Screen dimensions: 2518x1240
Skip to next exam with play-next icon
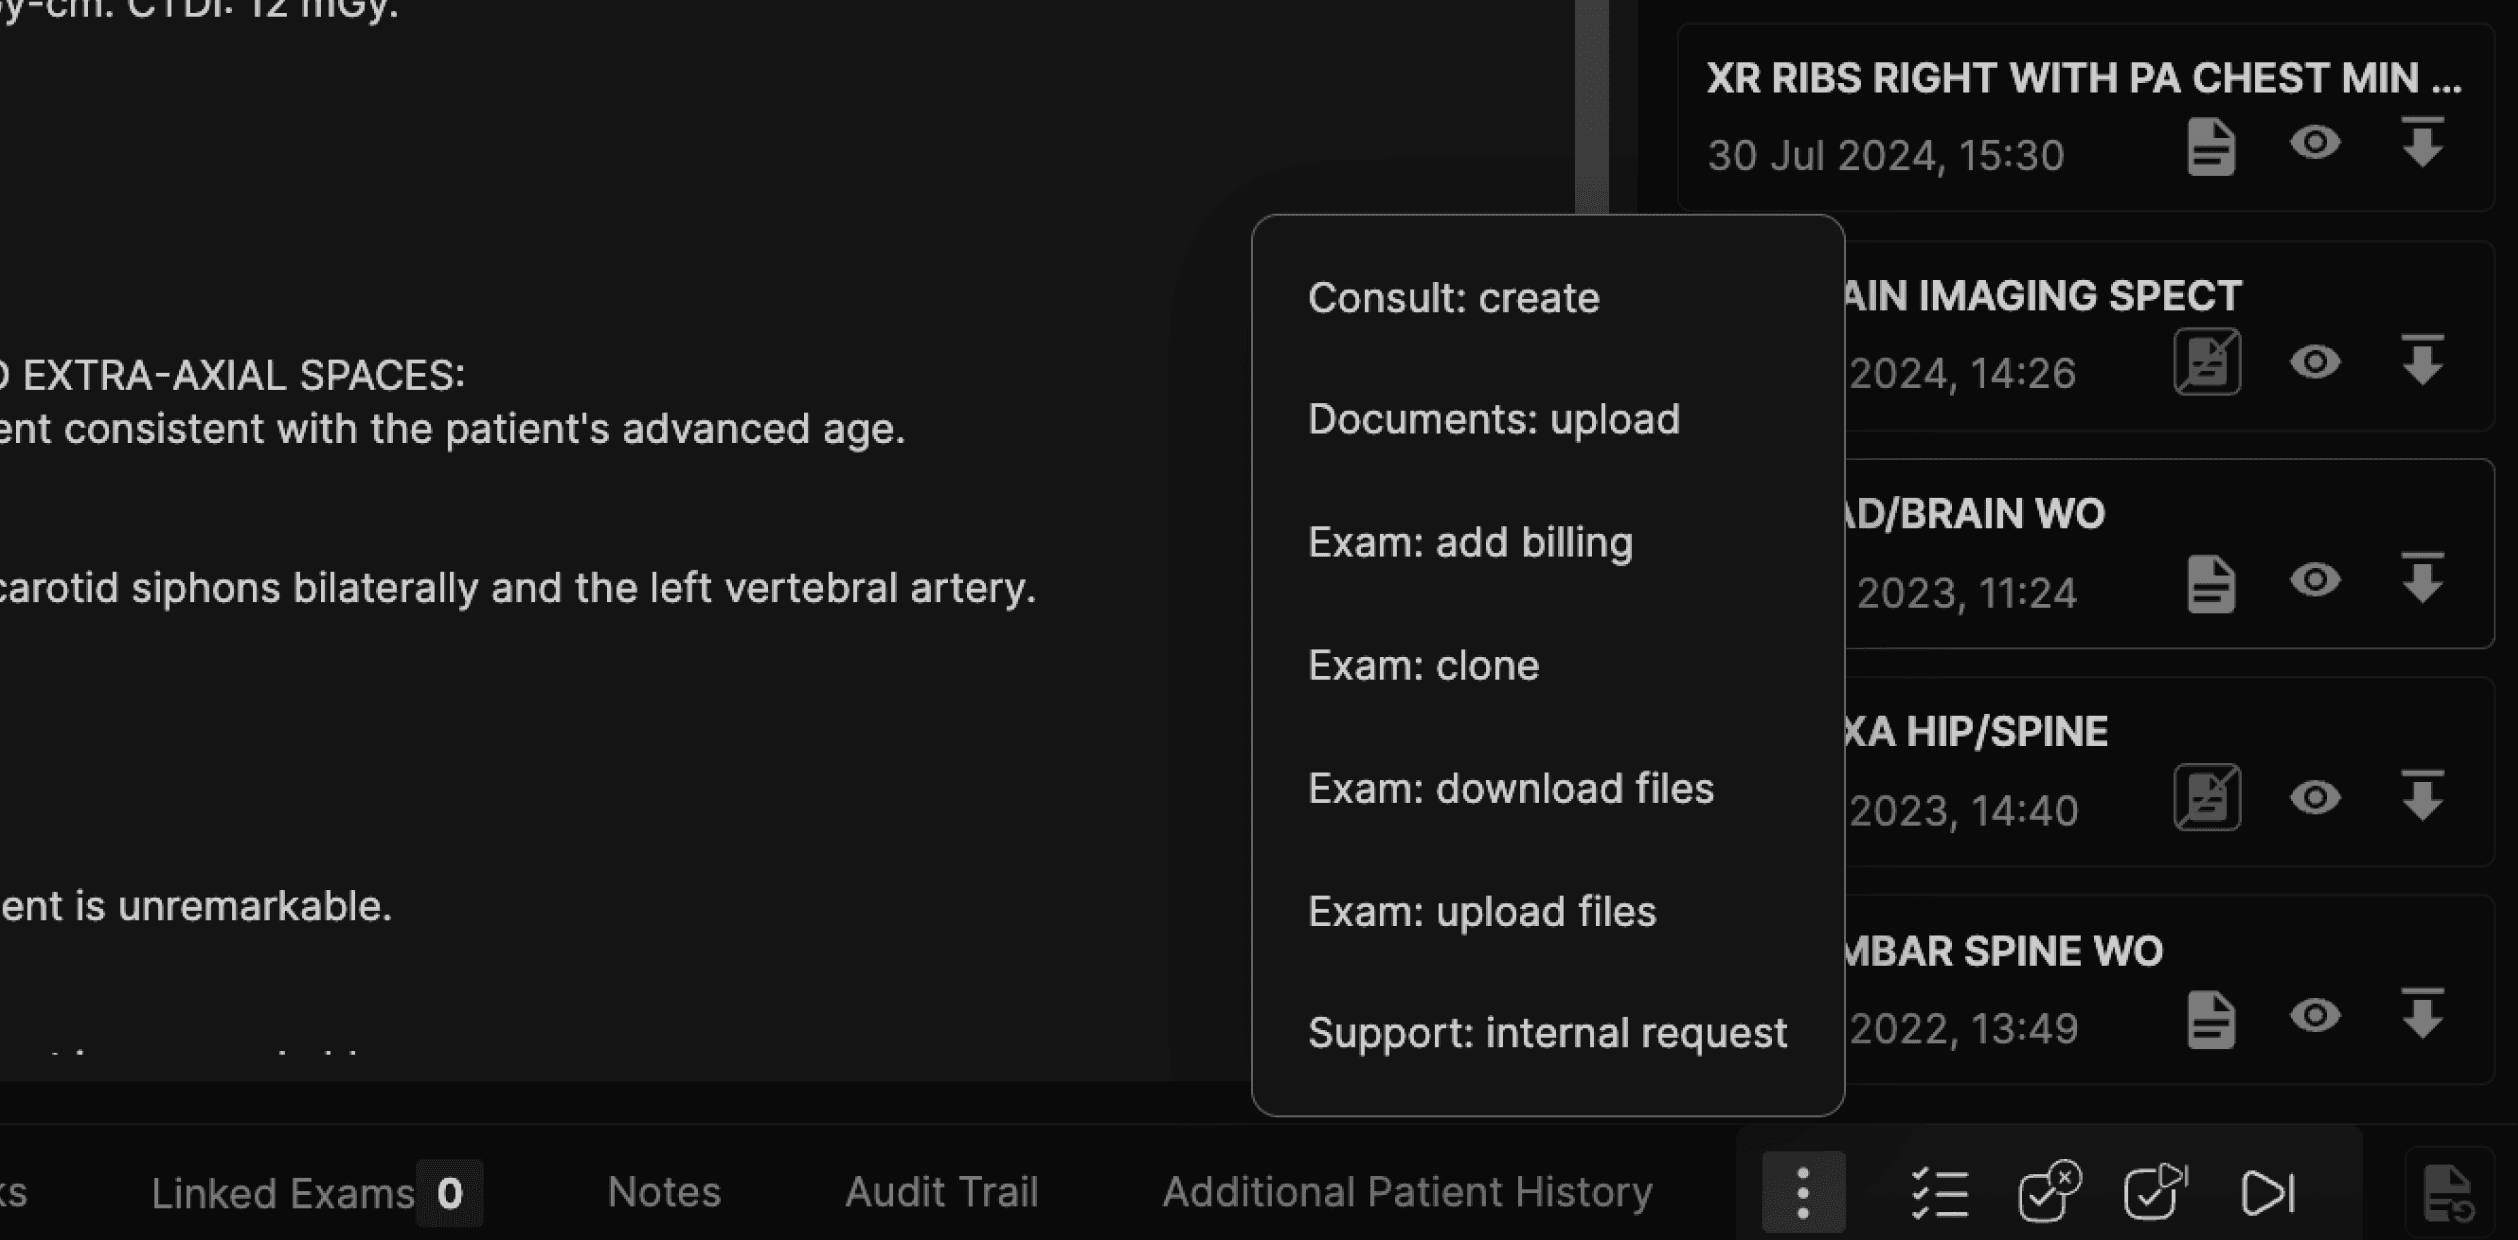point(2266,1192)
